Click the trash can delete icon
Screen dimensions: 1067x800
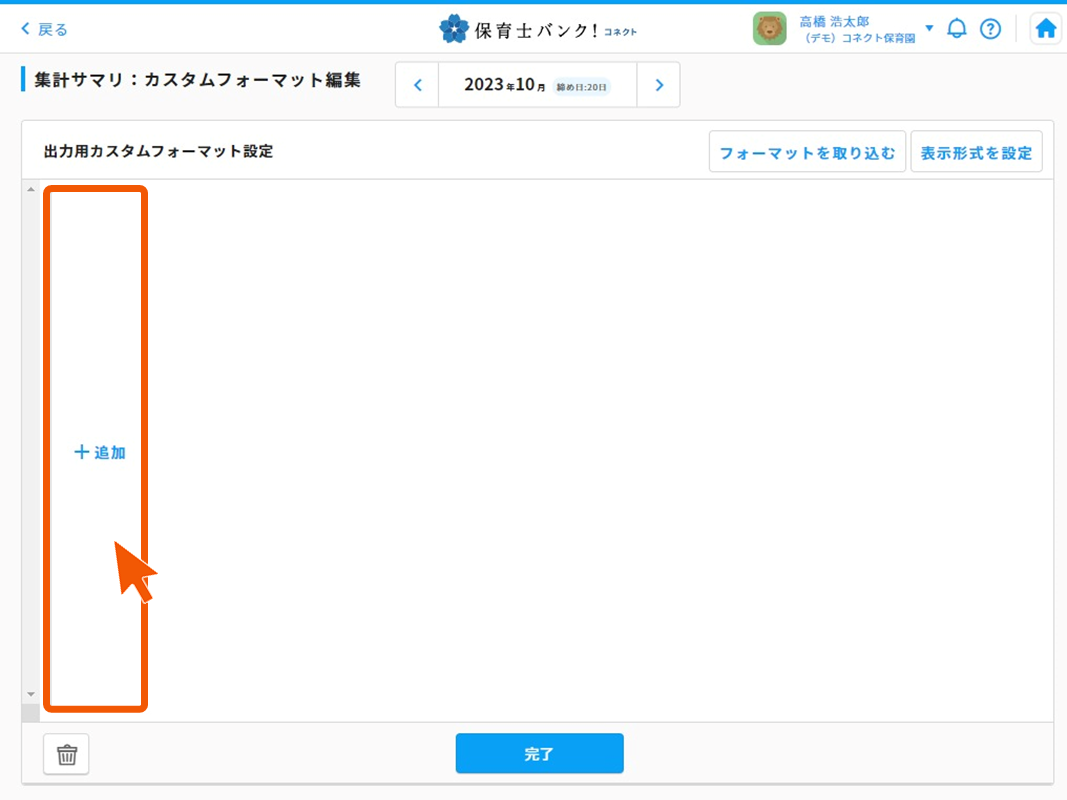pyautogui.click(x=66, y=754)
